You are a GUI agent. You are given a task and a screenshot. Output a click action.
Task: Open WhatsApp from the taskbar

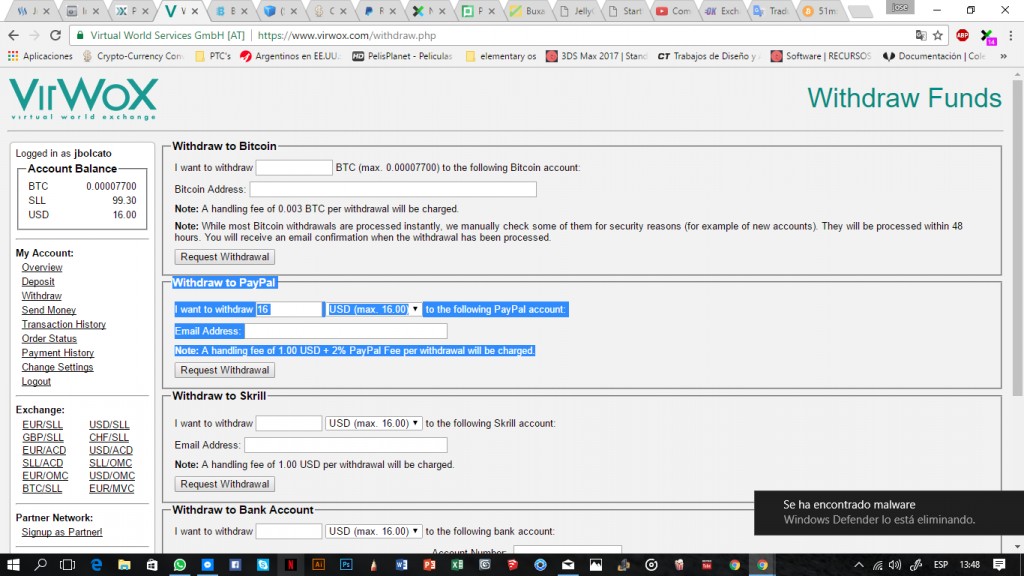[179, 565]
